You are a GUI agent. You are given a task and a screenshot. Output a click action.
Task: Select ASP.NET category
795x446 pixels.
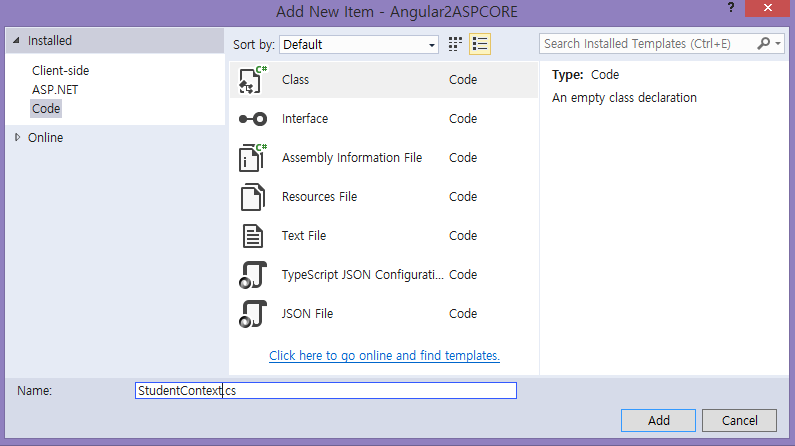55,90
